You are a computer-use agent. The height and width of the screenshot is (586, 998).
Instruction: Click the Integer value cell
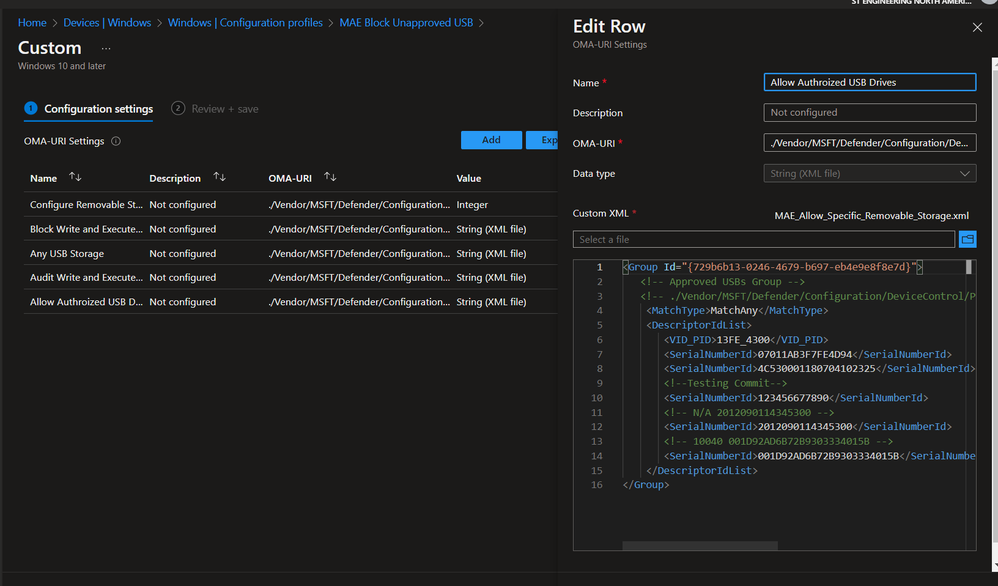(x=472, y=205)
